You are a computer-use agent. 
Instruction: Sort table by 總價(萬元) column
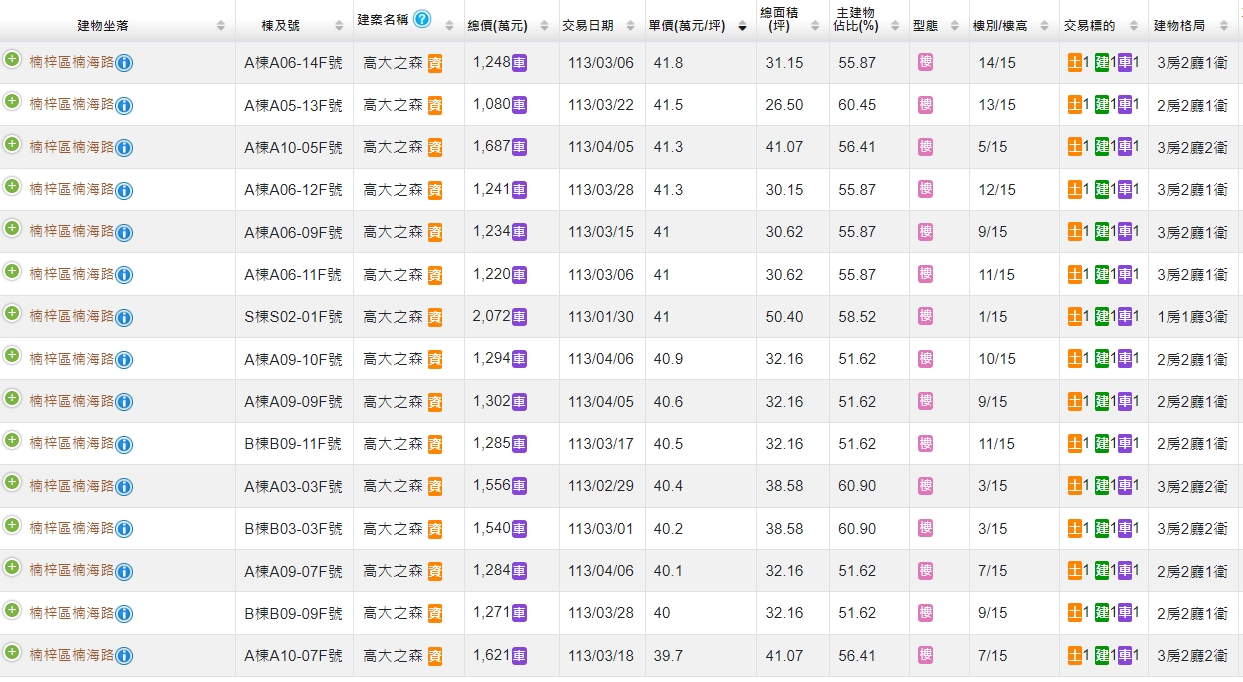(x=497, y=26)
